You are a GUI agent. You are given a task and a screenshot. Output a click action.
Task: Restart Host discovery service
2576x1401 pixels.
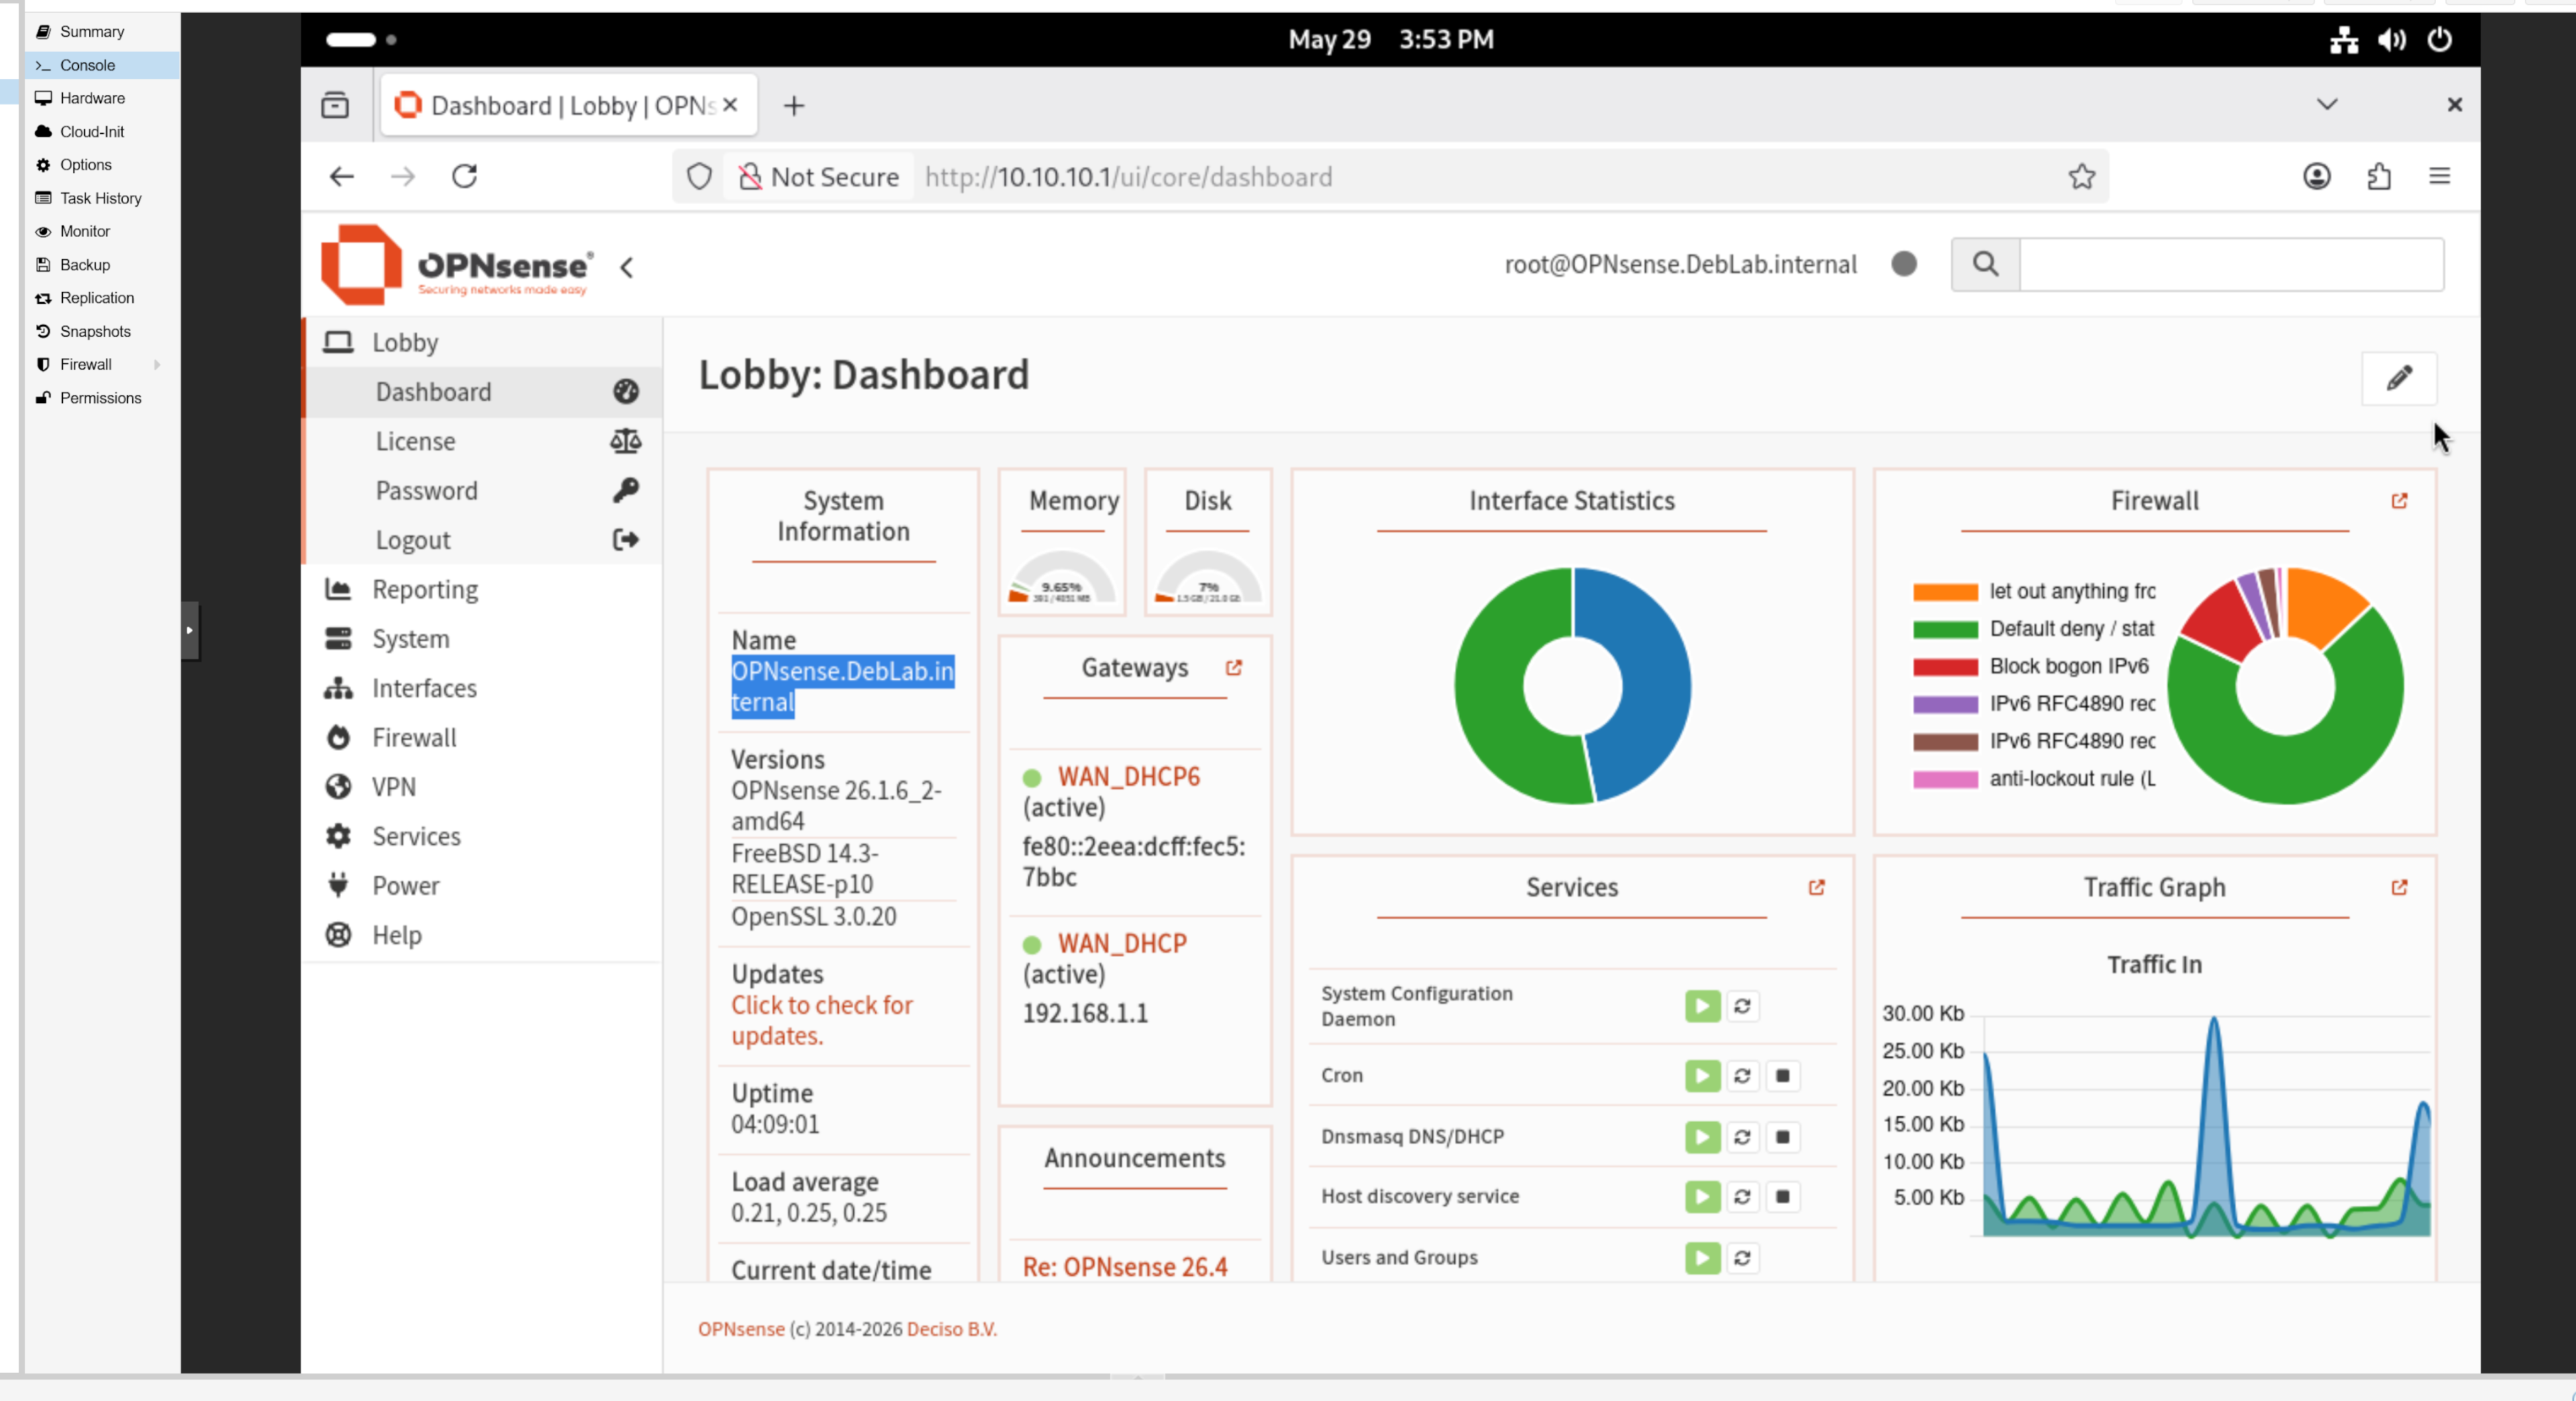coord(1742,1197)
